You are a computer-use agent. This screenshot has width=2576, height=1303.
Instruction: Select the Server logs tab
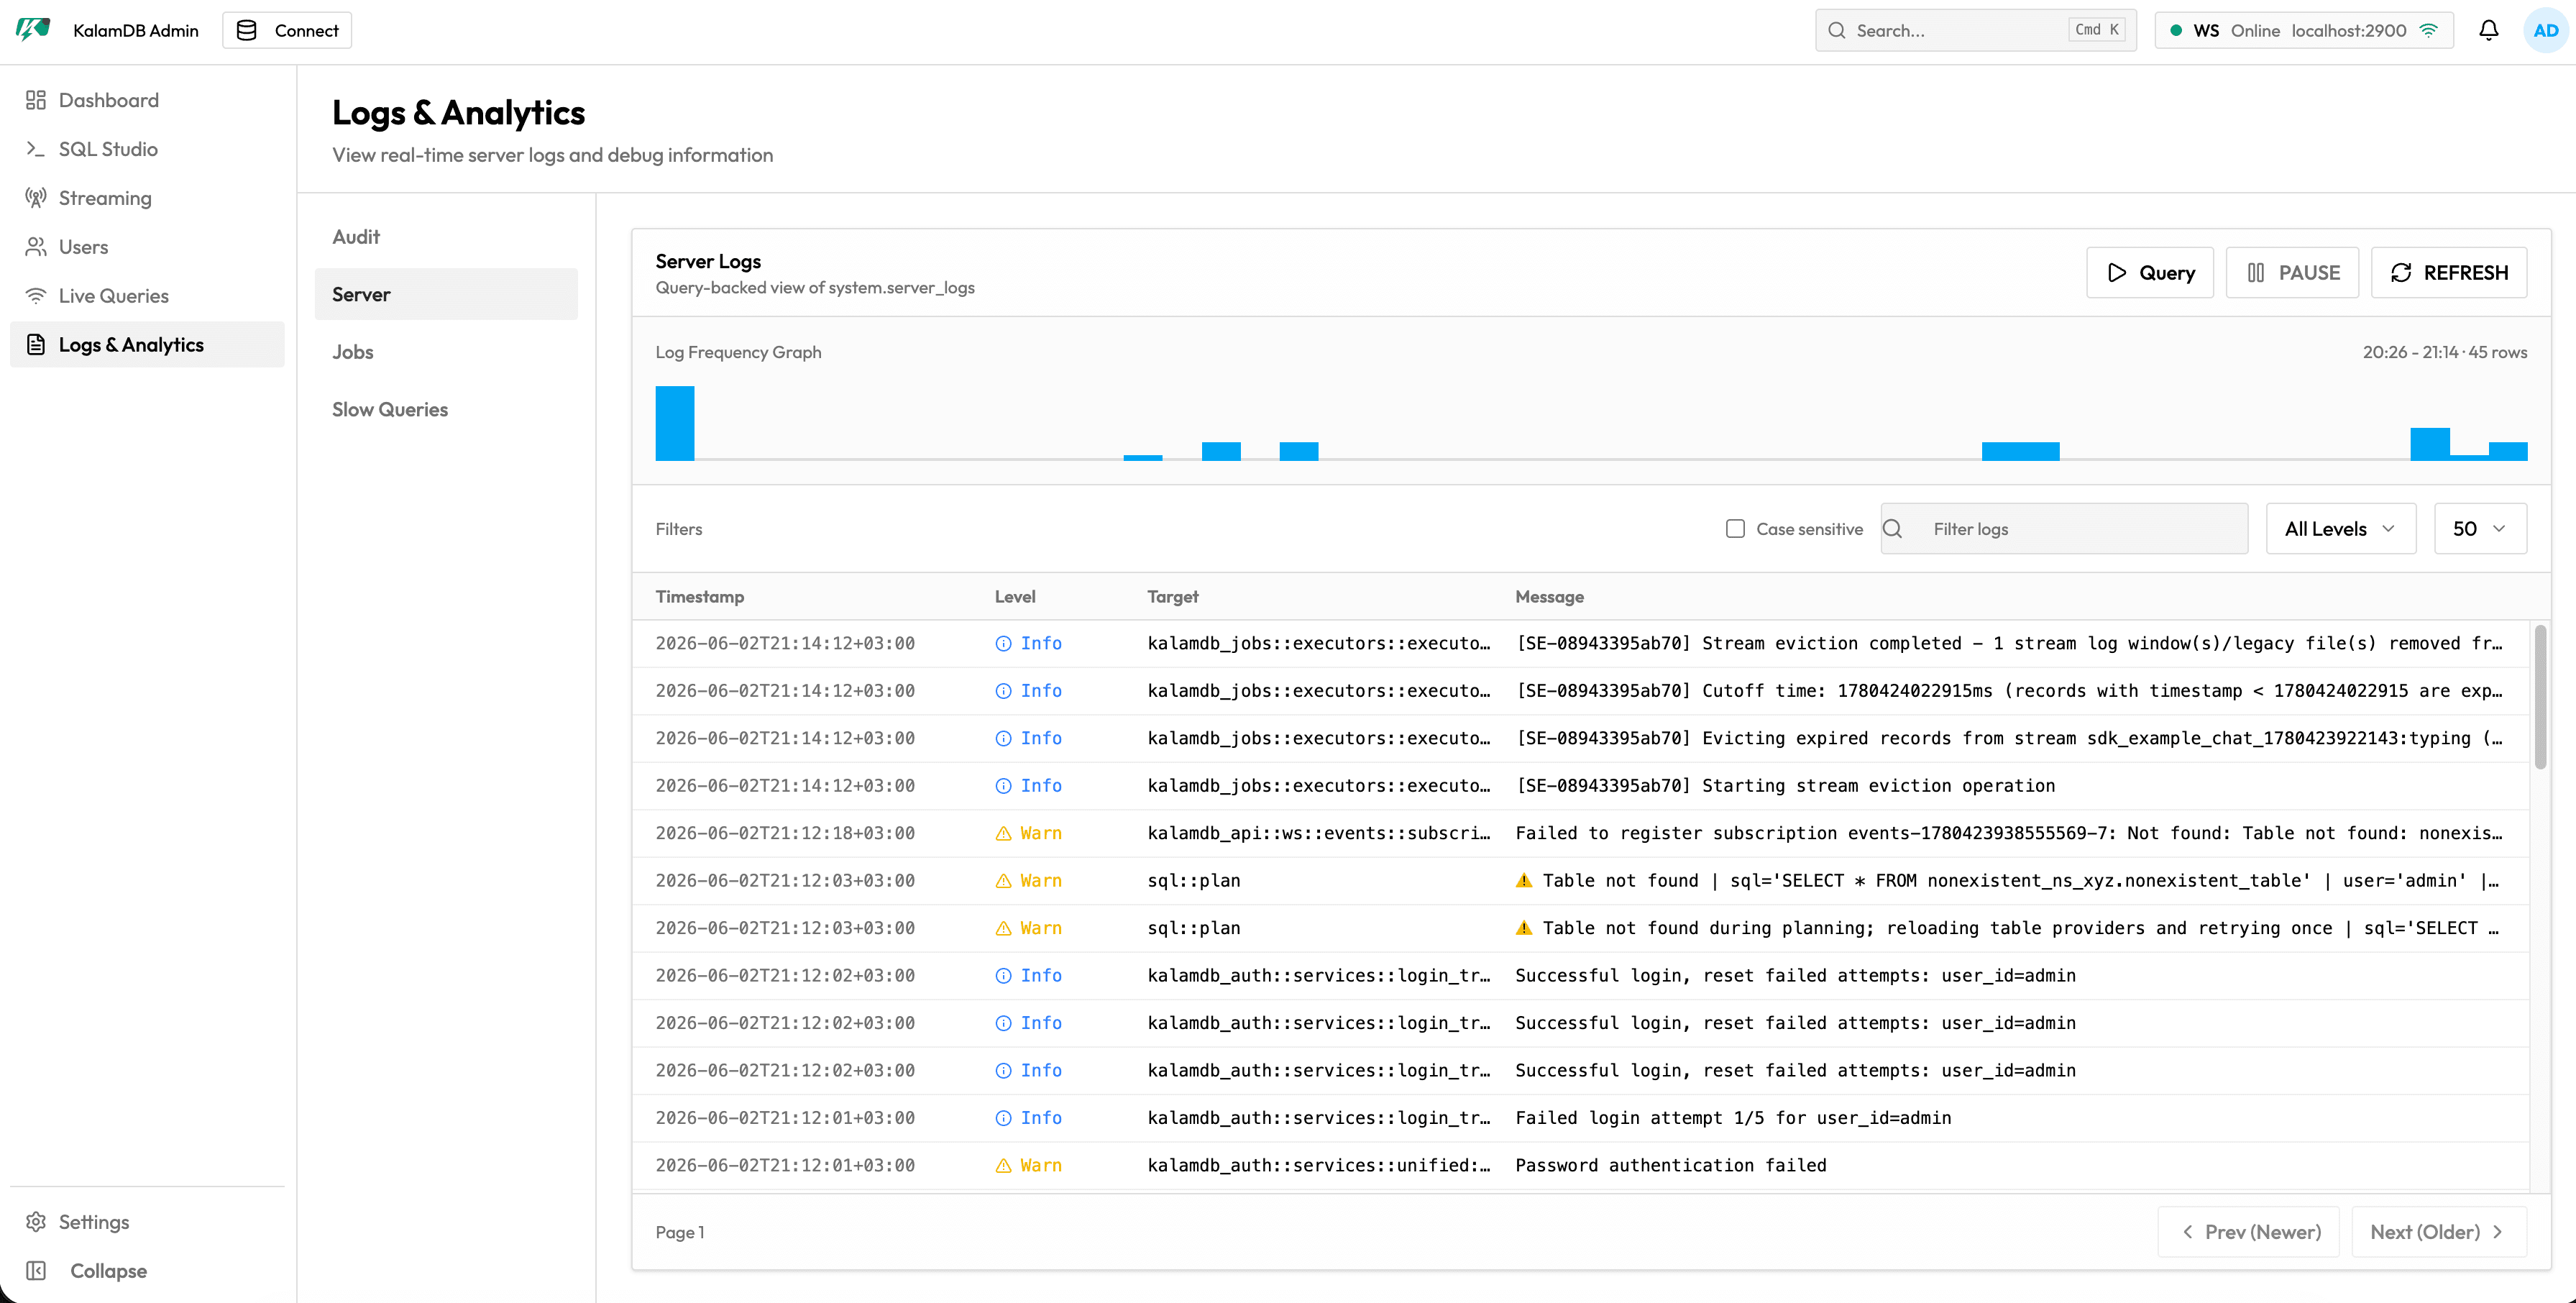pyautogui.click(x=446, y=294)
